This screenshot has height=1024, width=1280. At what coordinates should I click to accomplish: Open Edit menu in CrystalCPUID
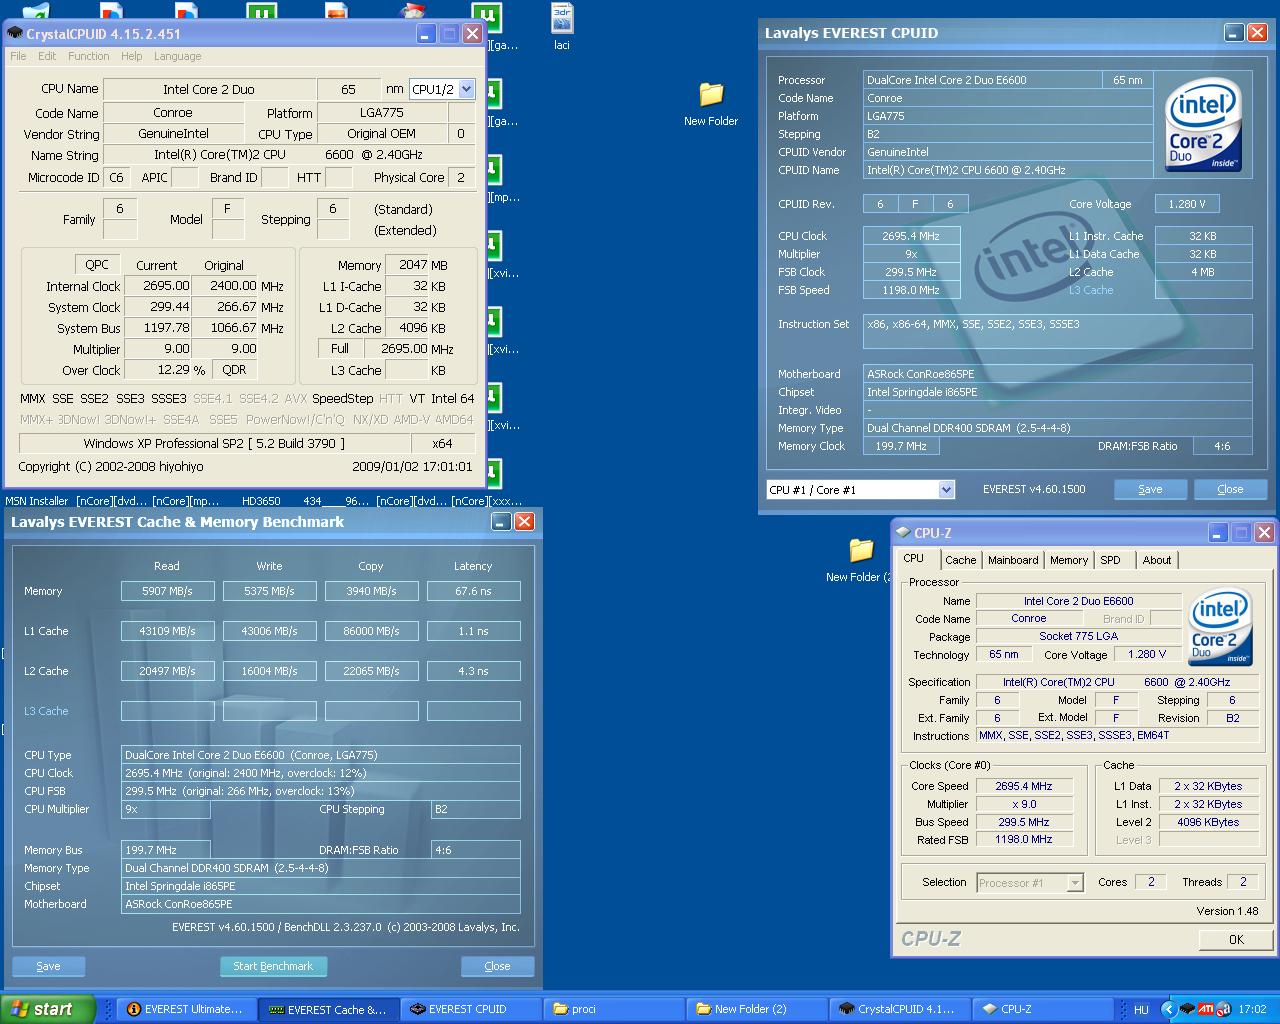(47, 56)
